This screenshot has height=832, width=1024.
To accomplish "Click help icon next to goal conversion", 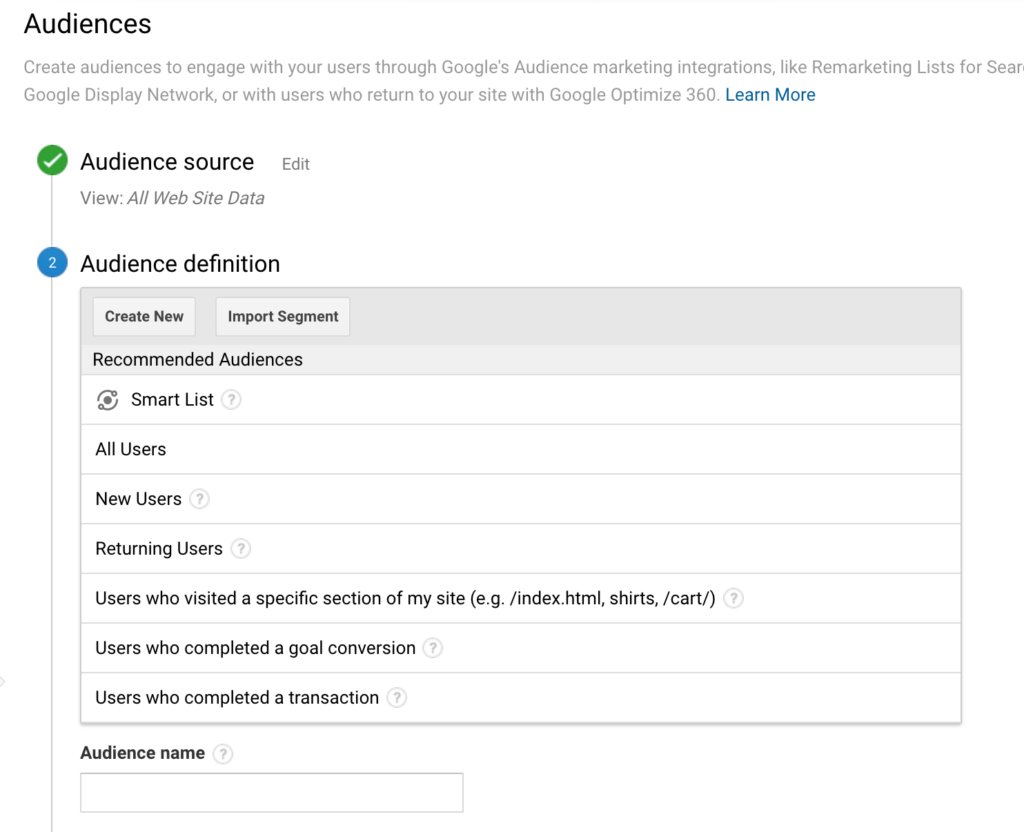I will 432,648.
